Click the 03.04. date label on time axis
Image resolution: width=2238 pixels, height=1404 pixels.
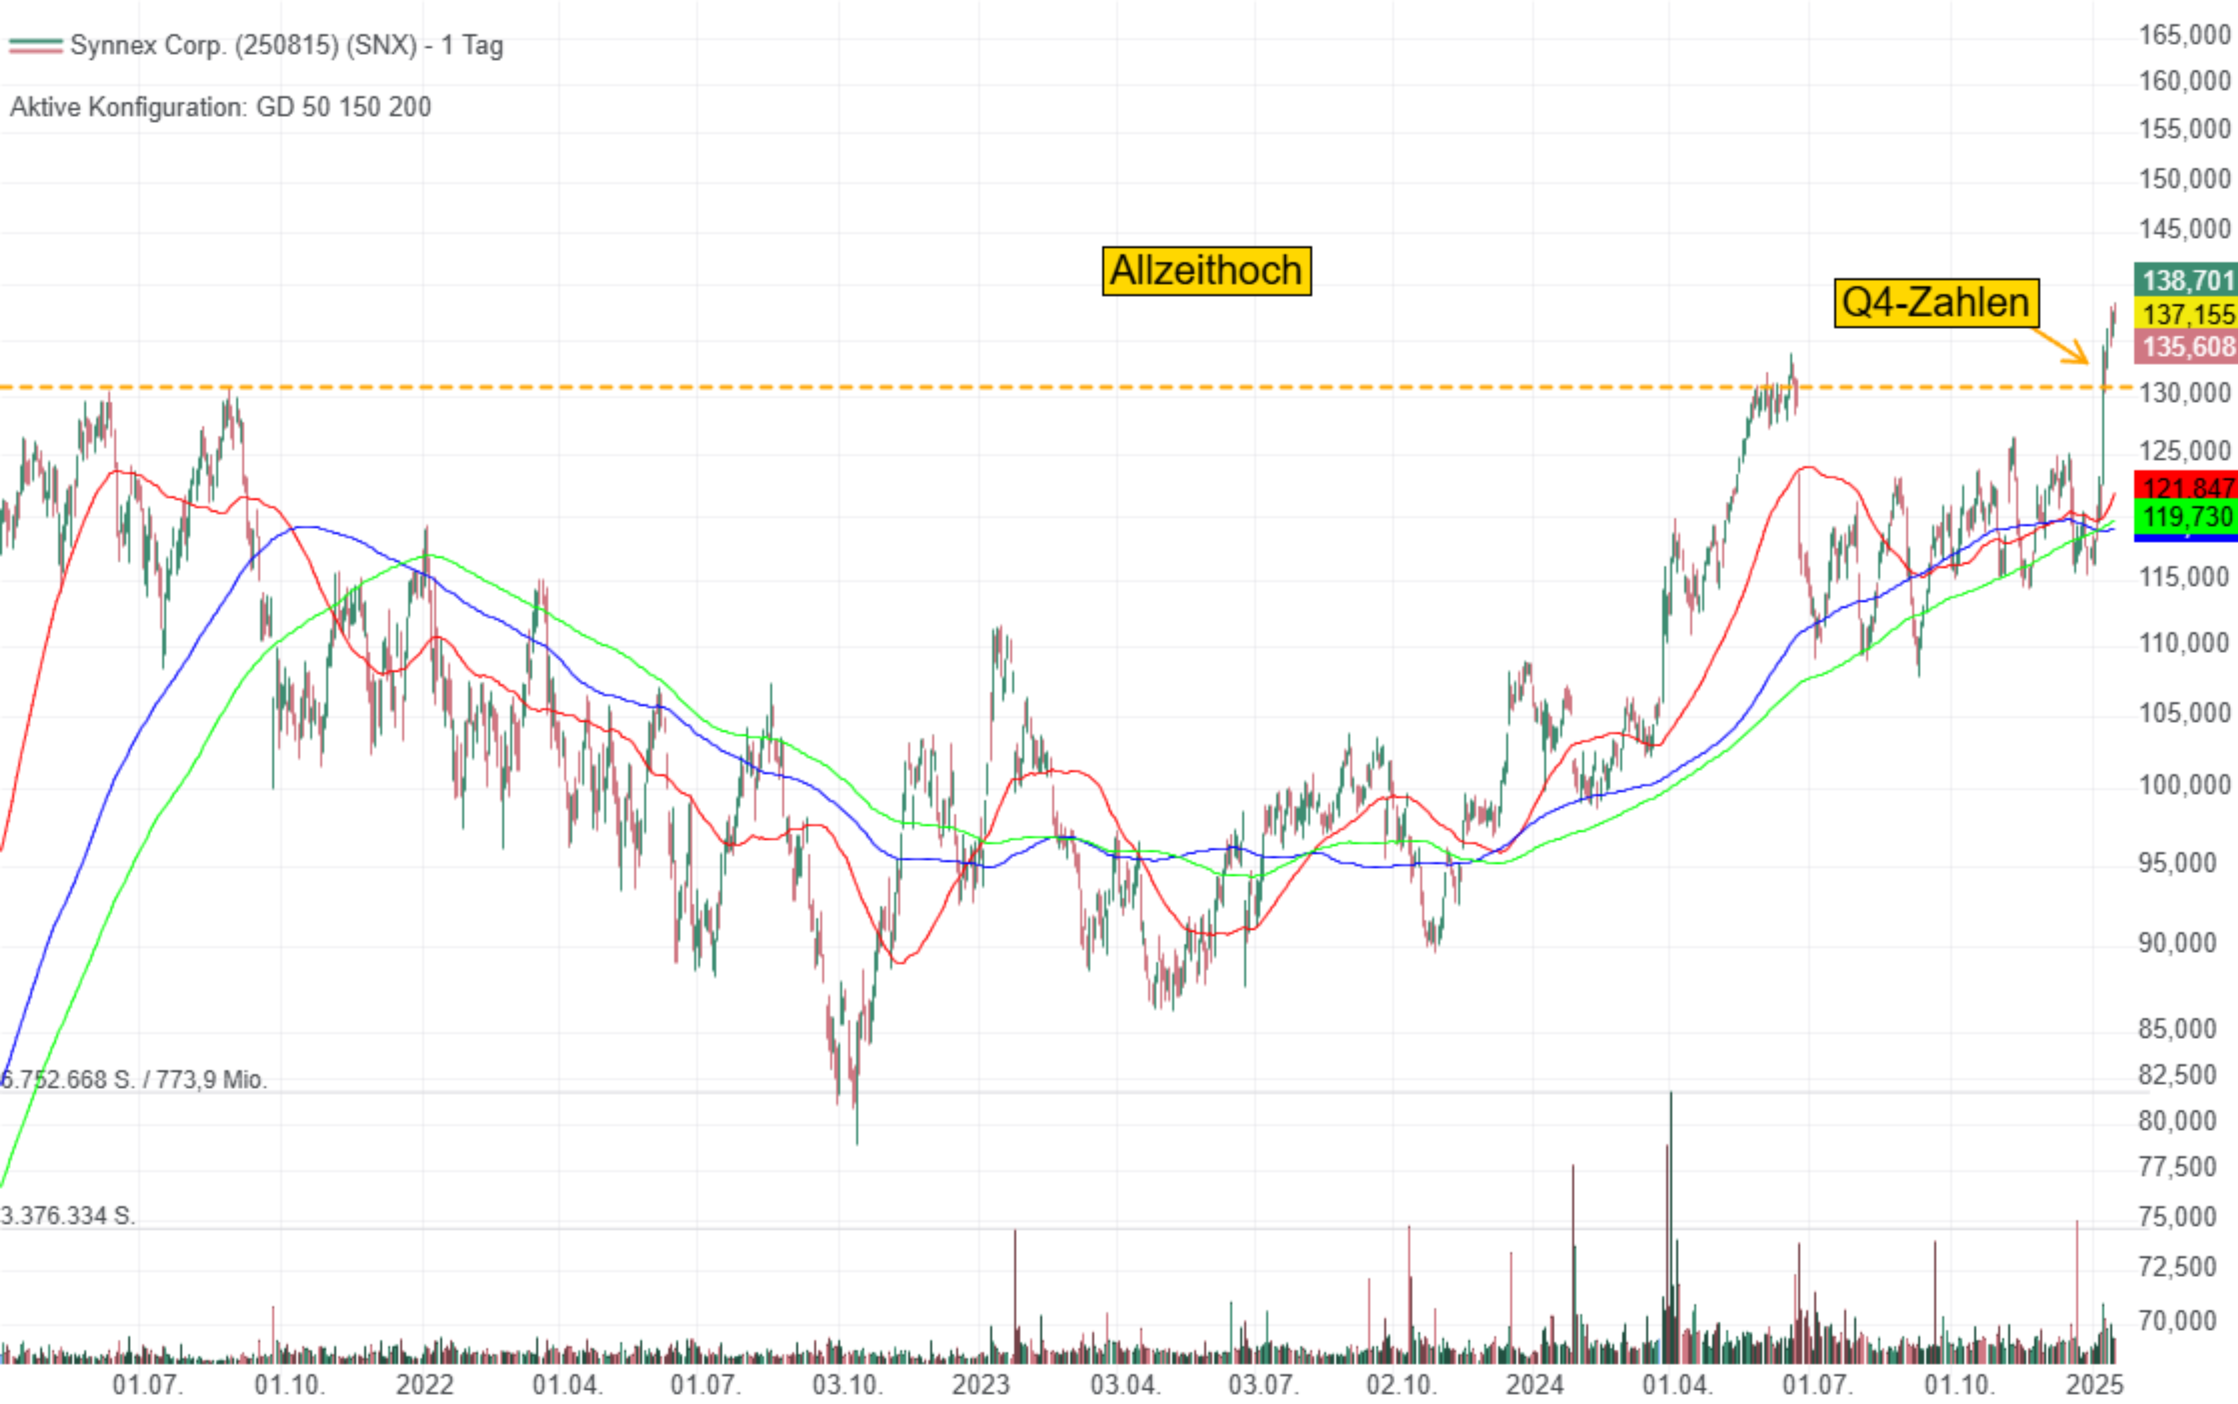(x=1125, y=1386)
